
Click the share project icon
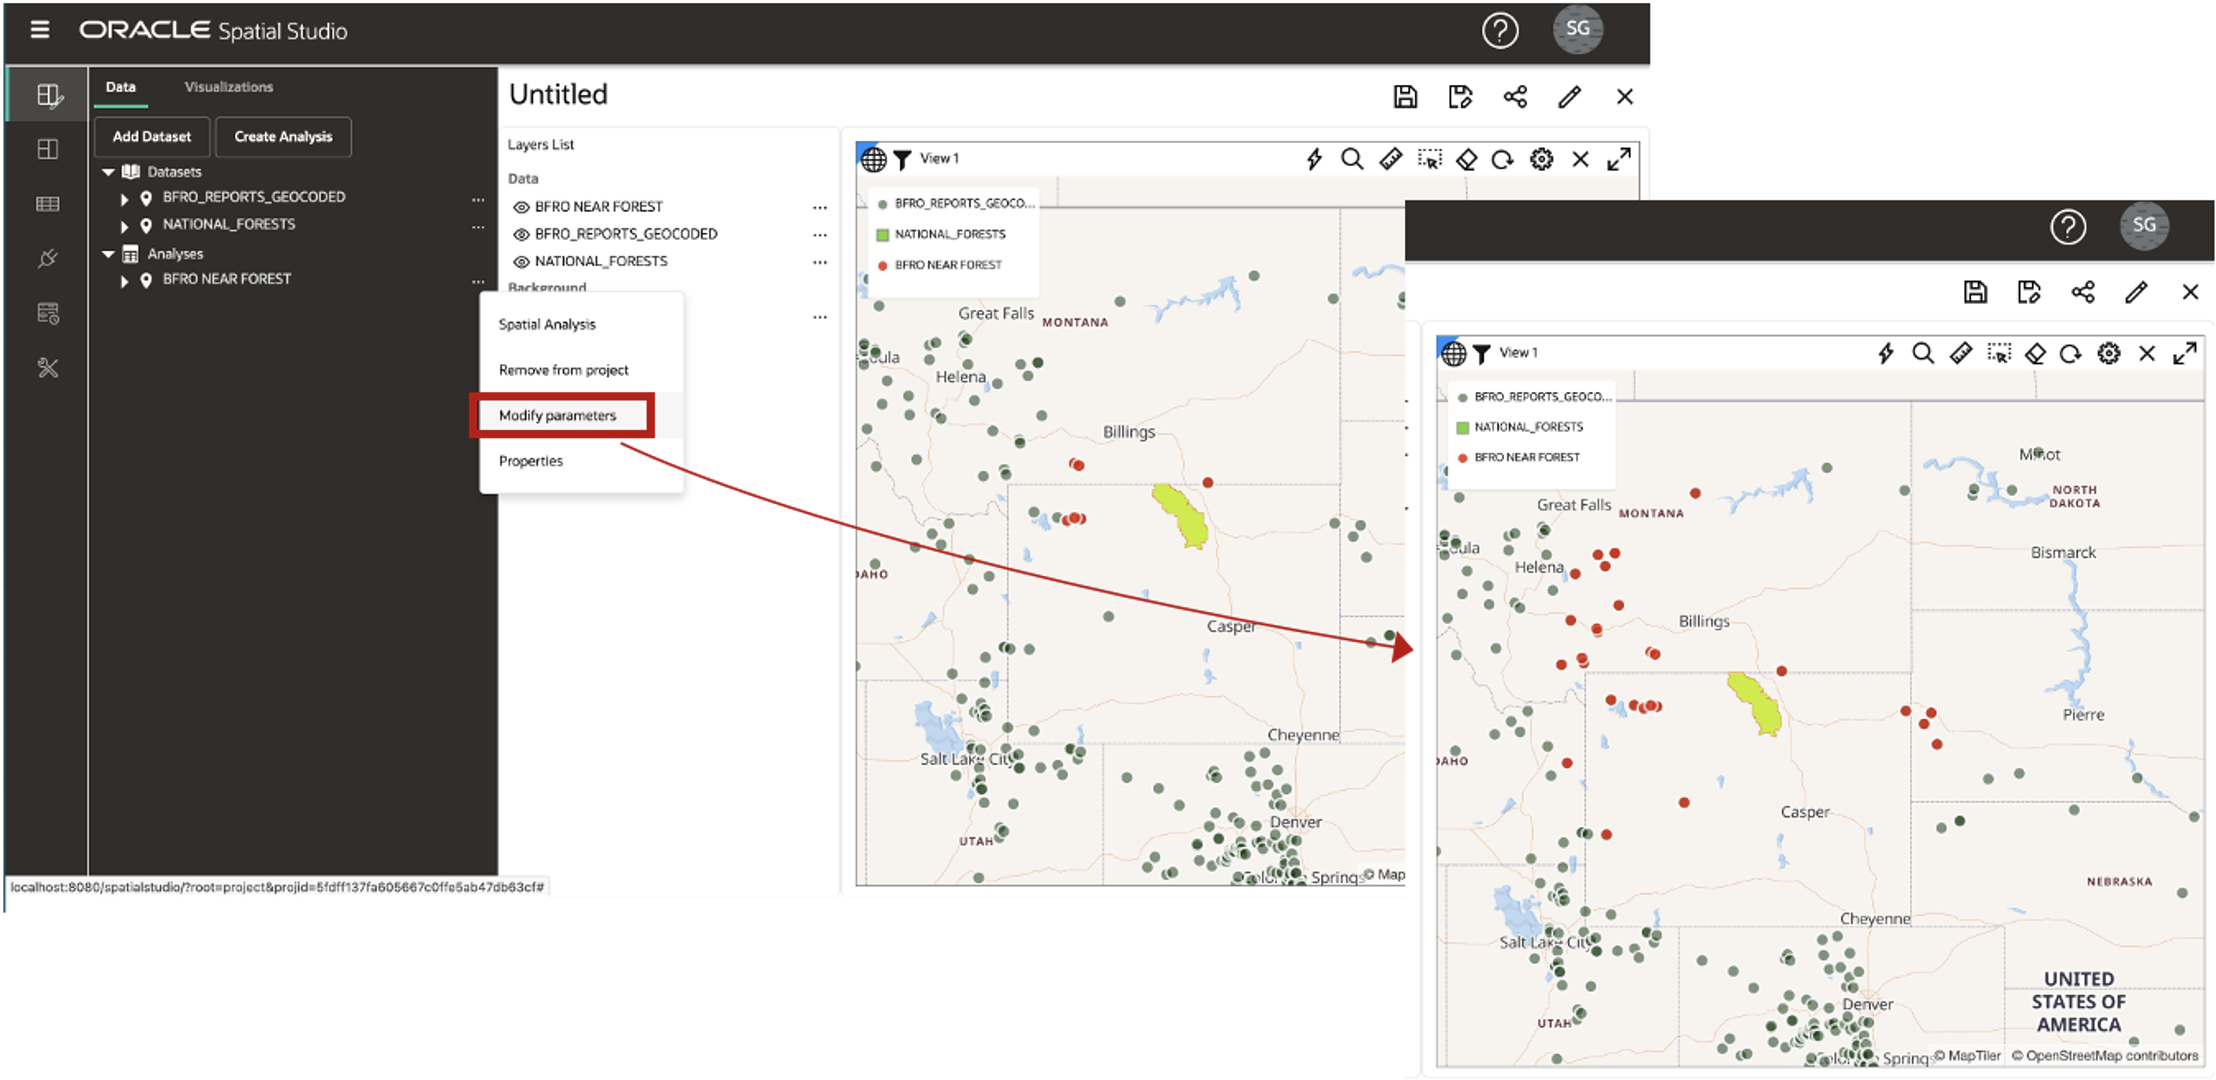click(x=1515, y=97)
